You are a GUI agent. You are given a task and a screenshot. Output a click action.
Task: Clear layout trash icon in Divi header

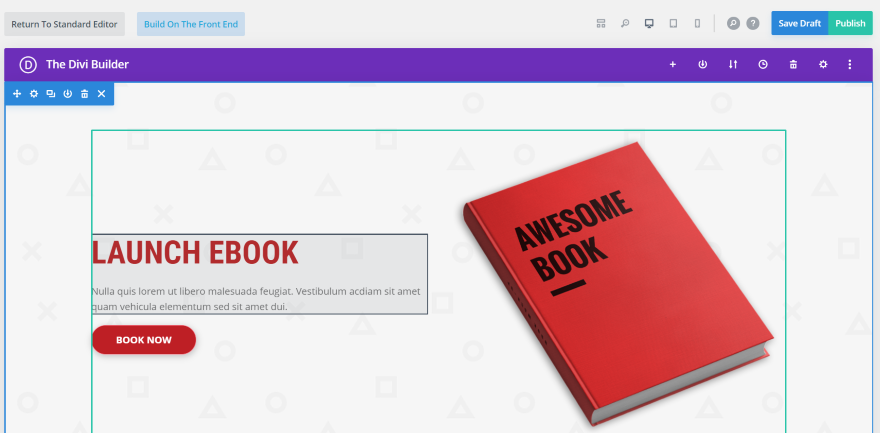pyautogui.click(x=793, y=65)
